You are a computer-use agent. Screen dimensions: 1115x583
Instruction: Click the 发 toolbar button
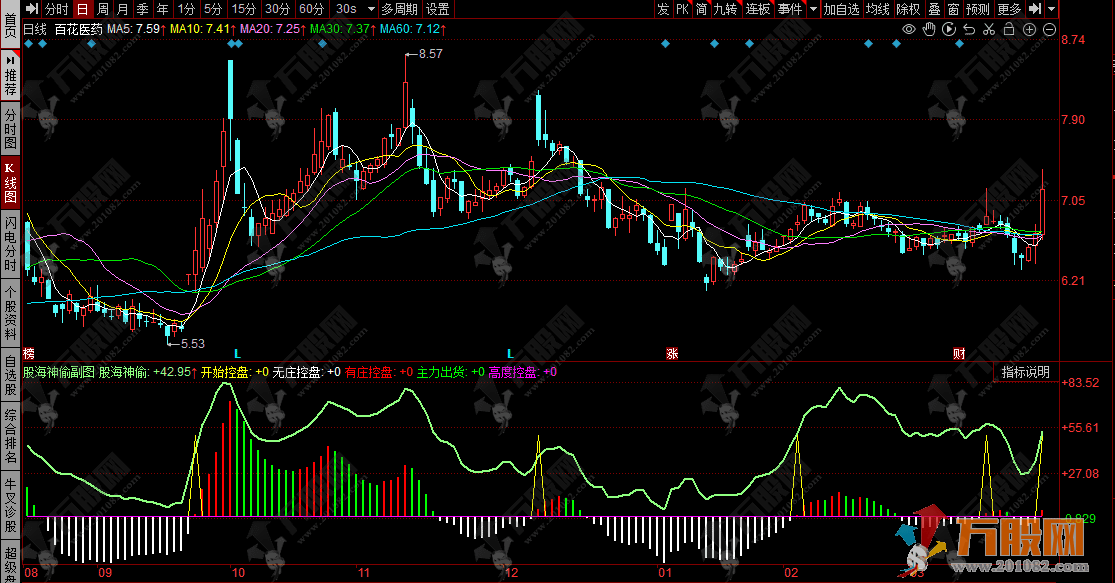coord(663,9)
